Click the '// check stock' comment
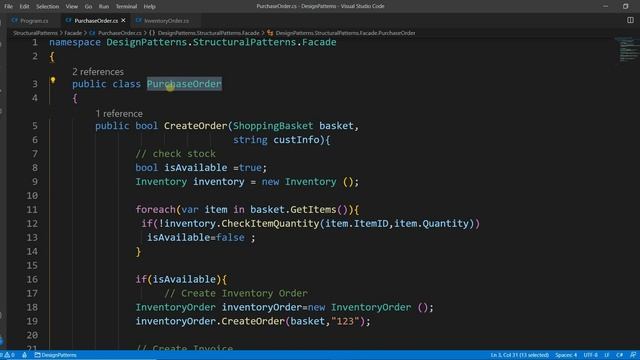640x360 pixels. pos(176,154)
